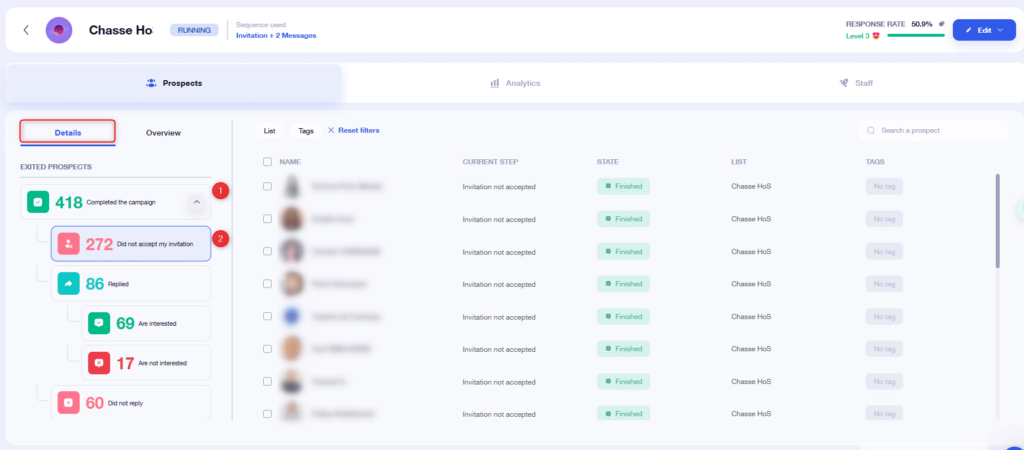Click the Search a prospect field
1024x450 pixels.
click(x=933, y=131)
